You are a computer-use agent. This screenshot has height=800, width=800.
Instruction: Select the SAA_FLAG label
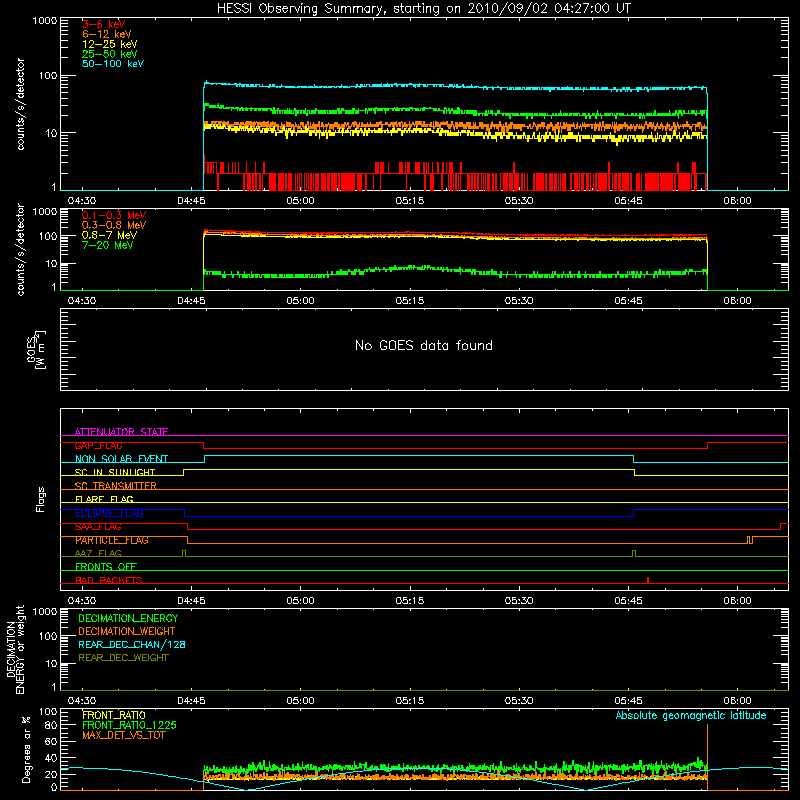click(x=98, y=527)
